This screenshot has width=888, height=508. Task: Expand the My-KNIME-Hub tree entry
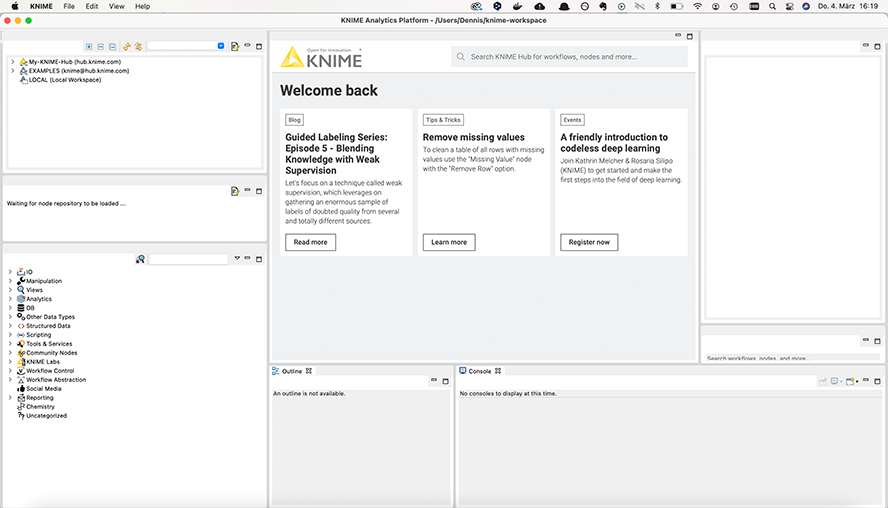12,62
